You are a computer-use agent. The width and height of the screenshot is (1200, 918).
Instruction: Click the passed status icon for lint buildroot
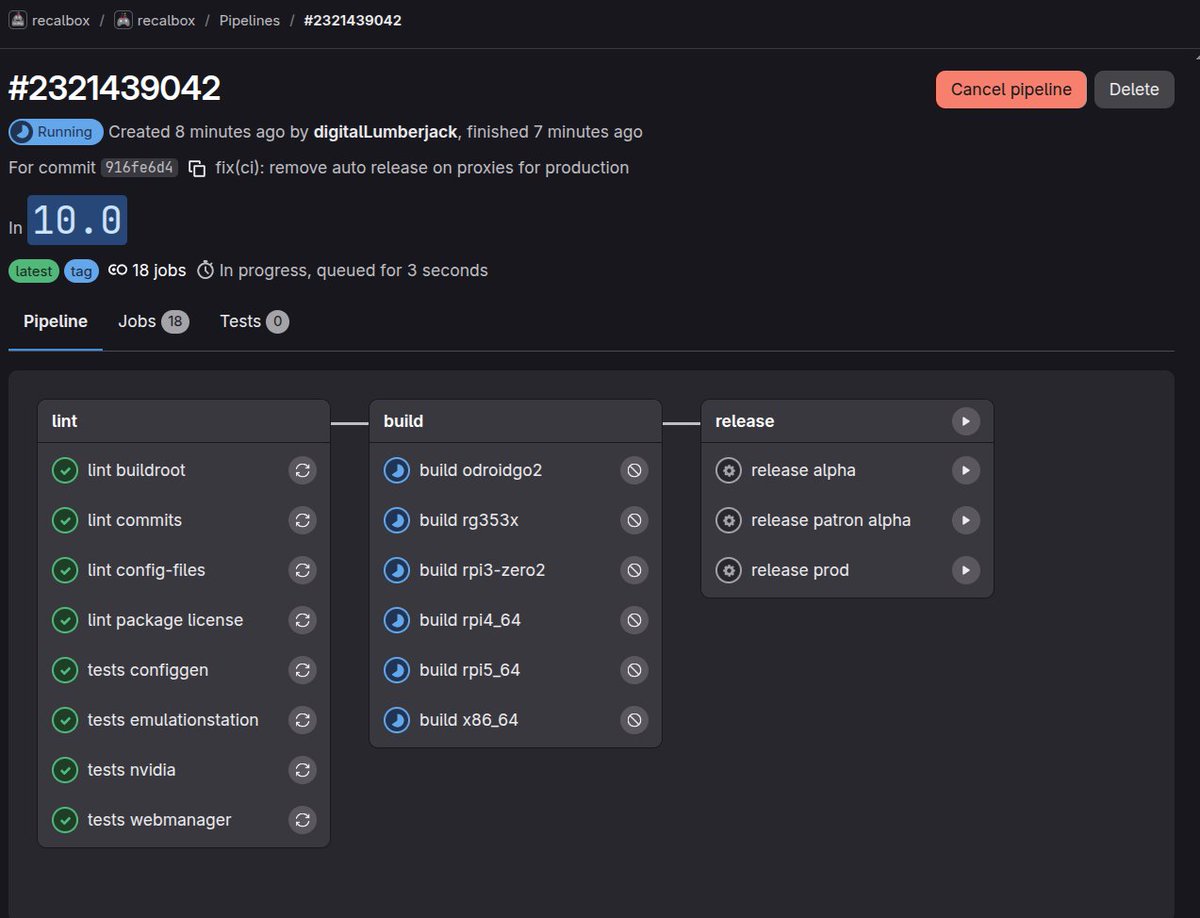point(65,470)
